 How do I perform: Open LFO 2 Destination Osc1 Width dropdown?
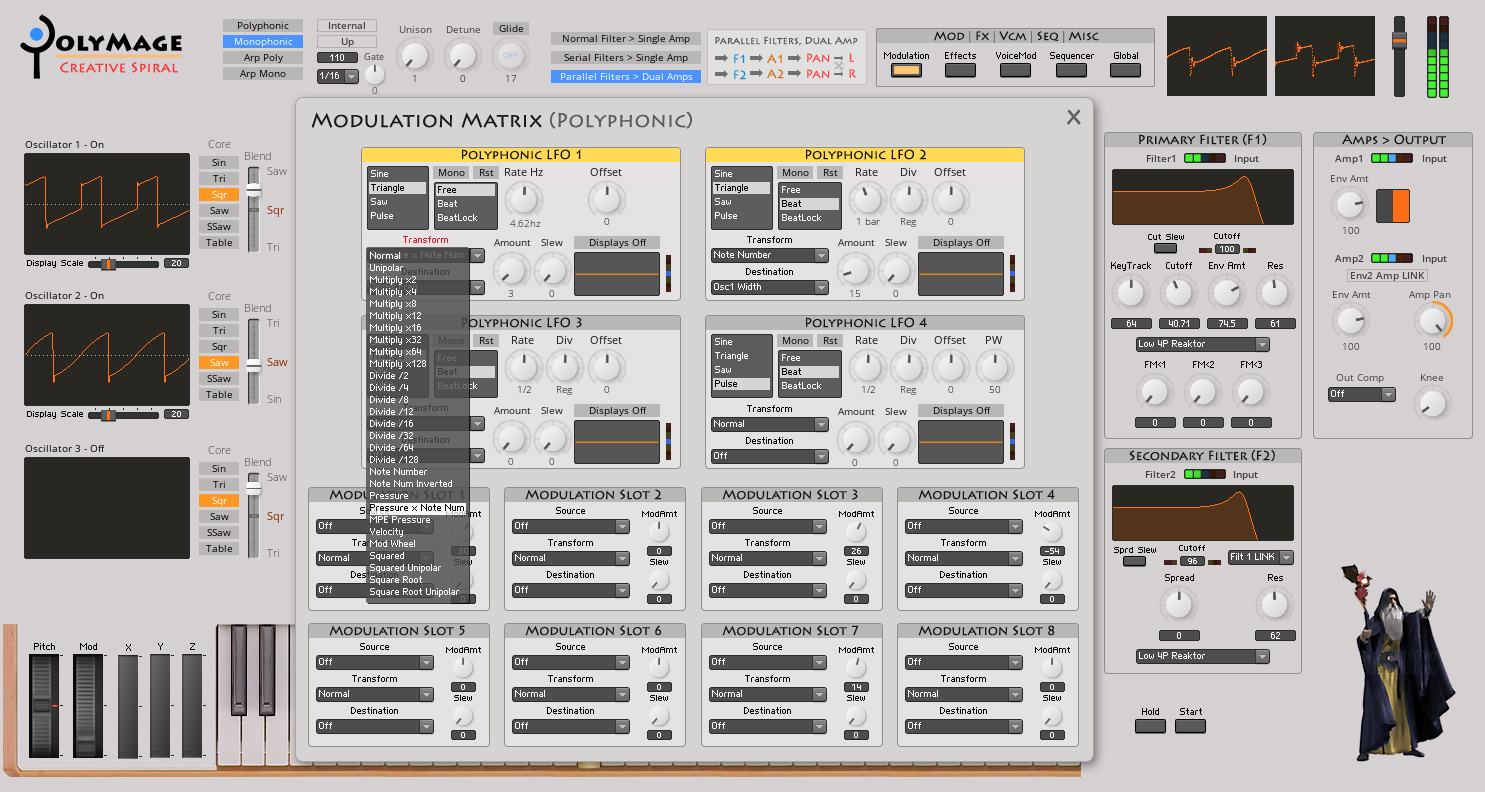(x=770, y=288)
